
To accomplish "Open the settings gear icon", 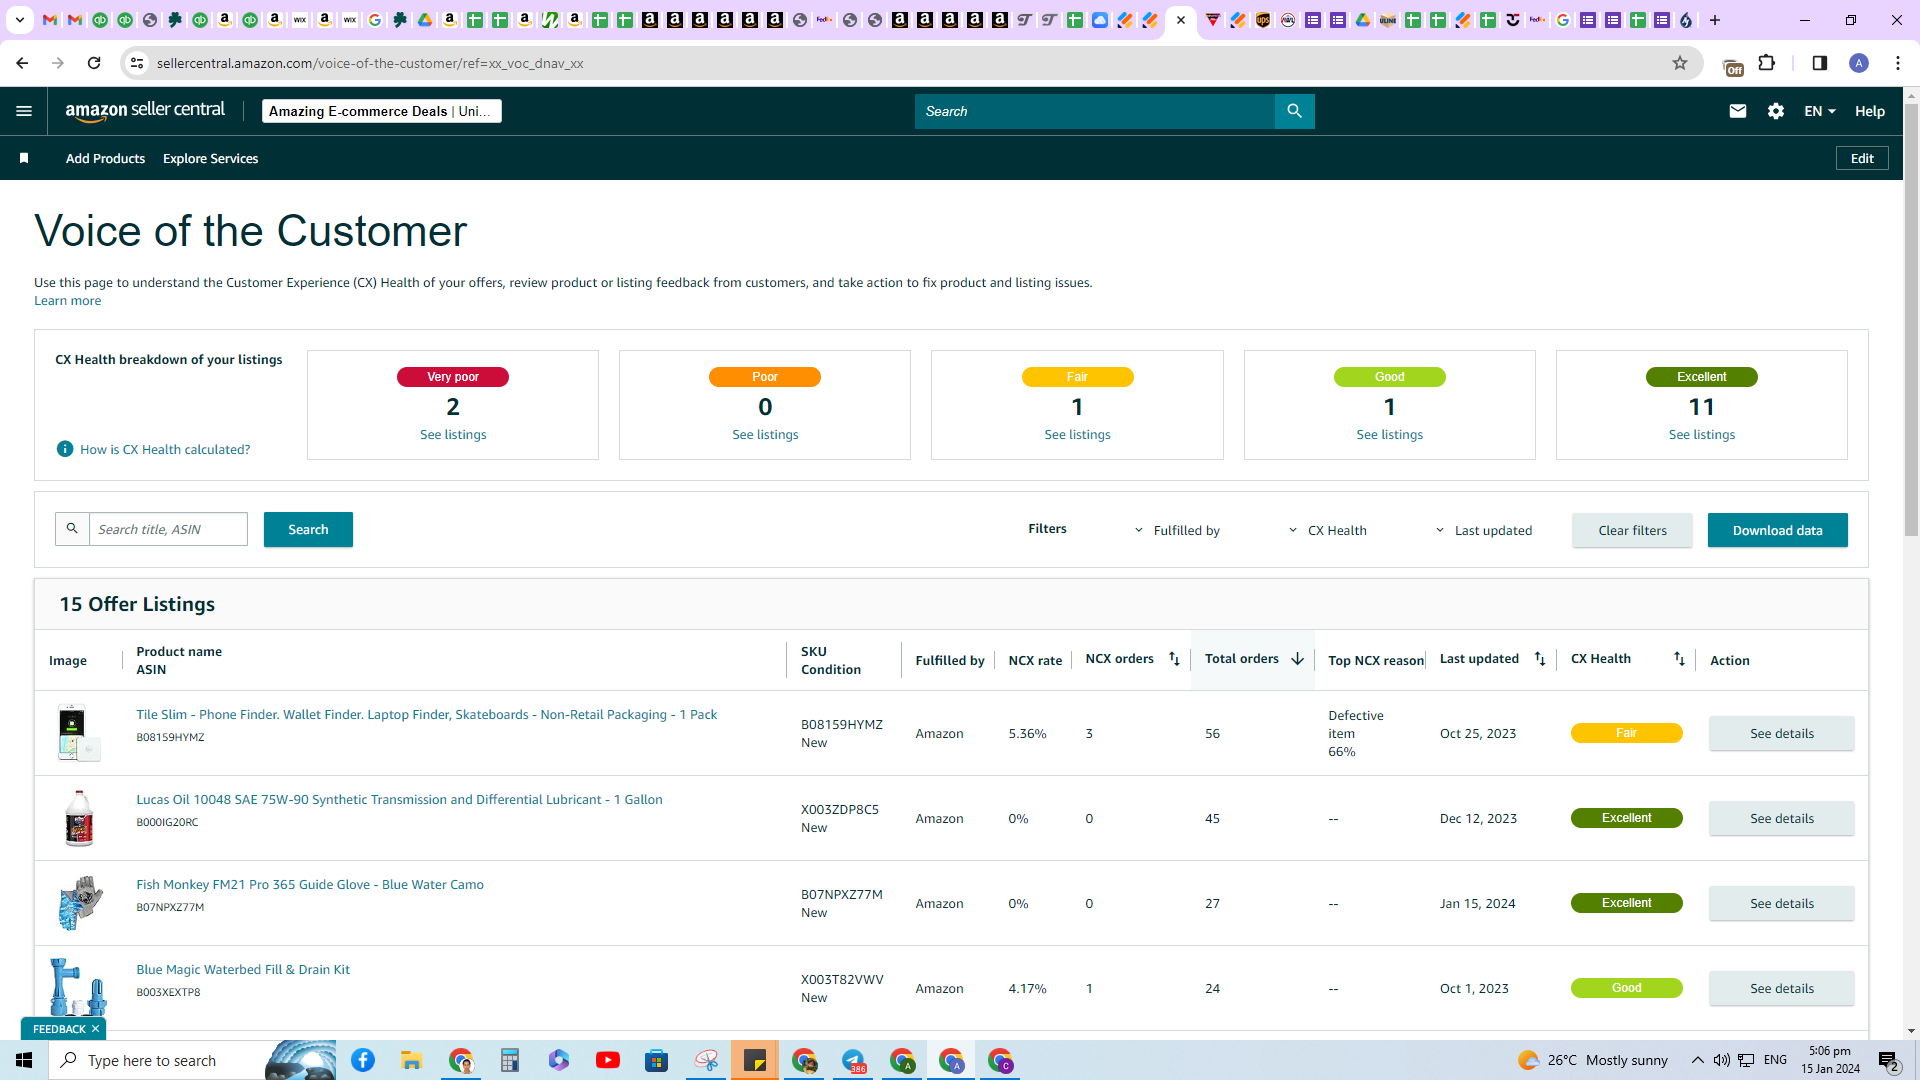I will [1776, 111].
